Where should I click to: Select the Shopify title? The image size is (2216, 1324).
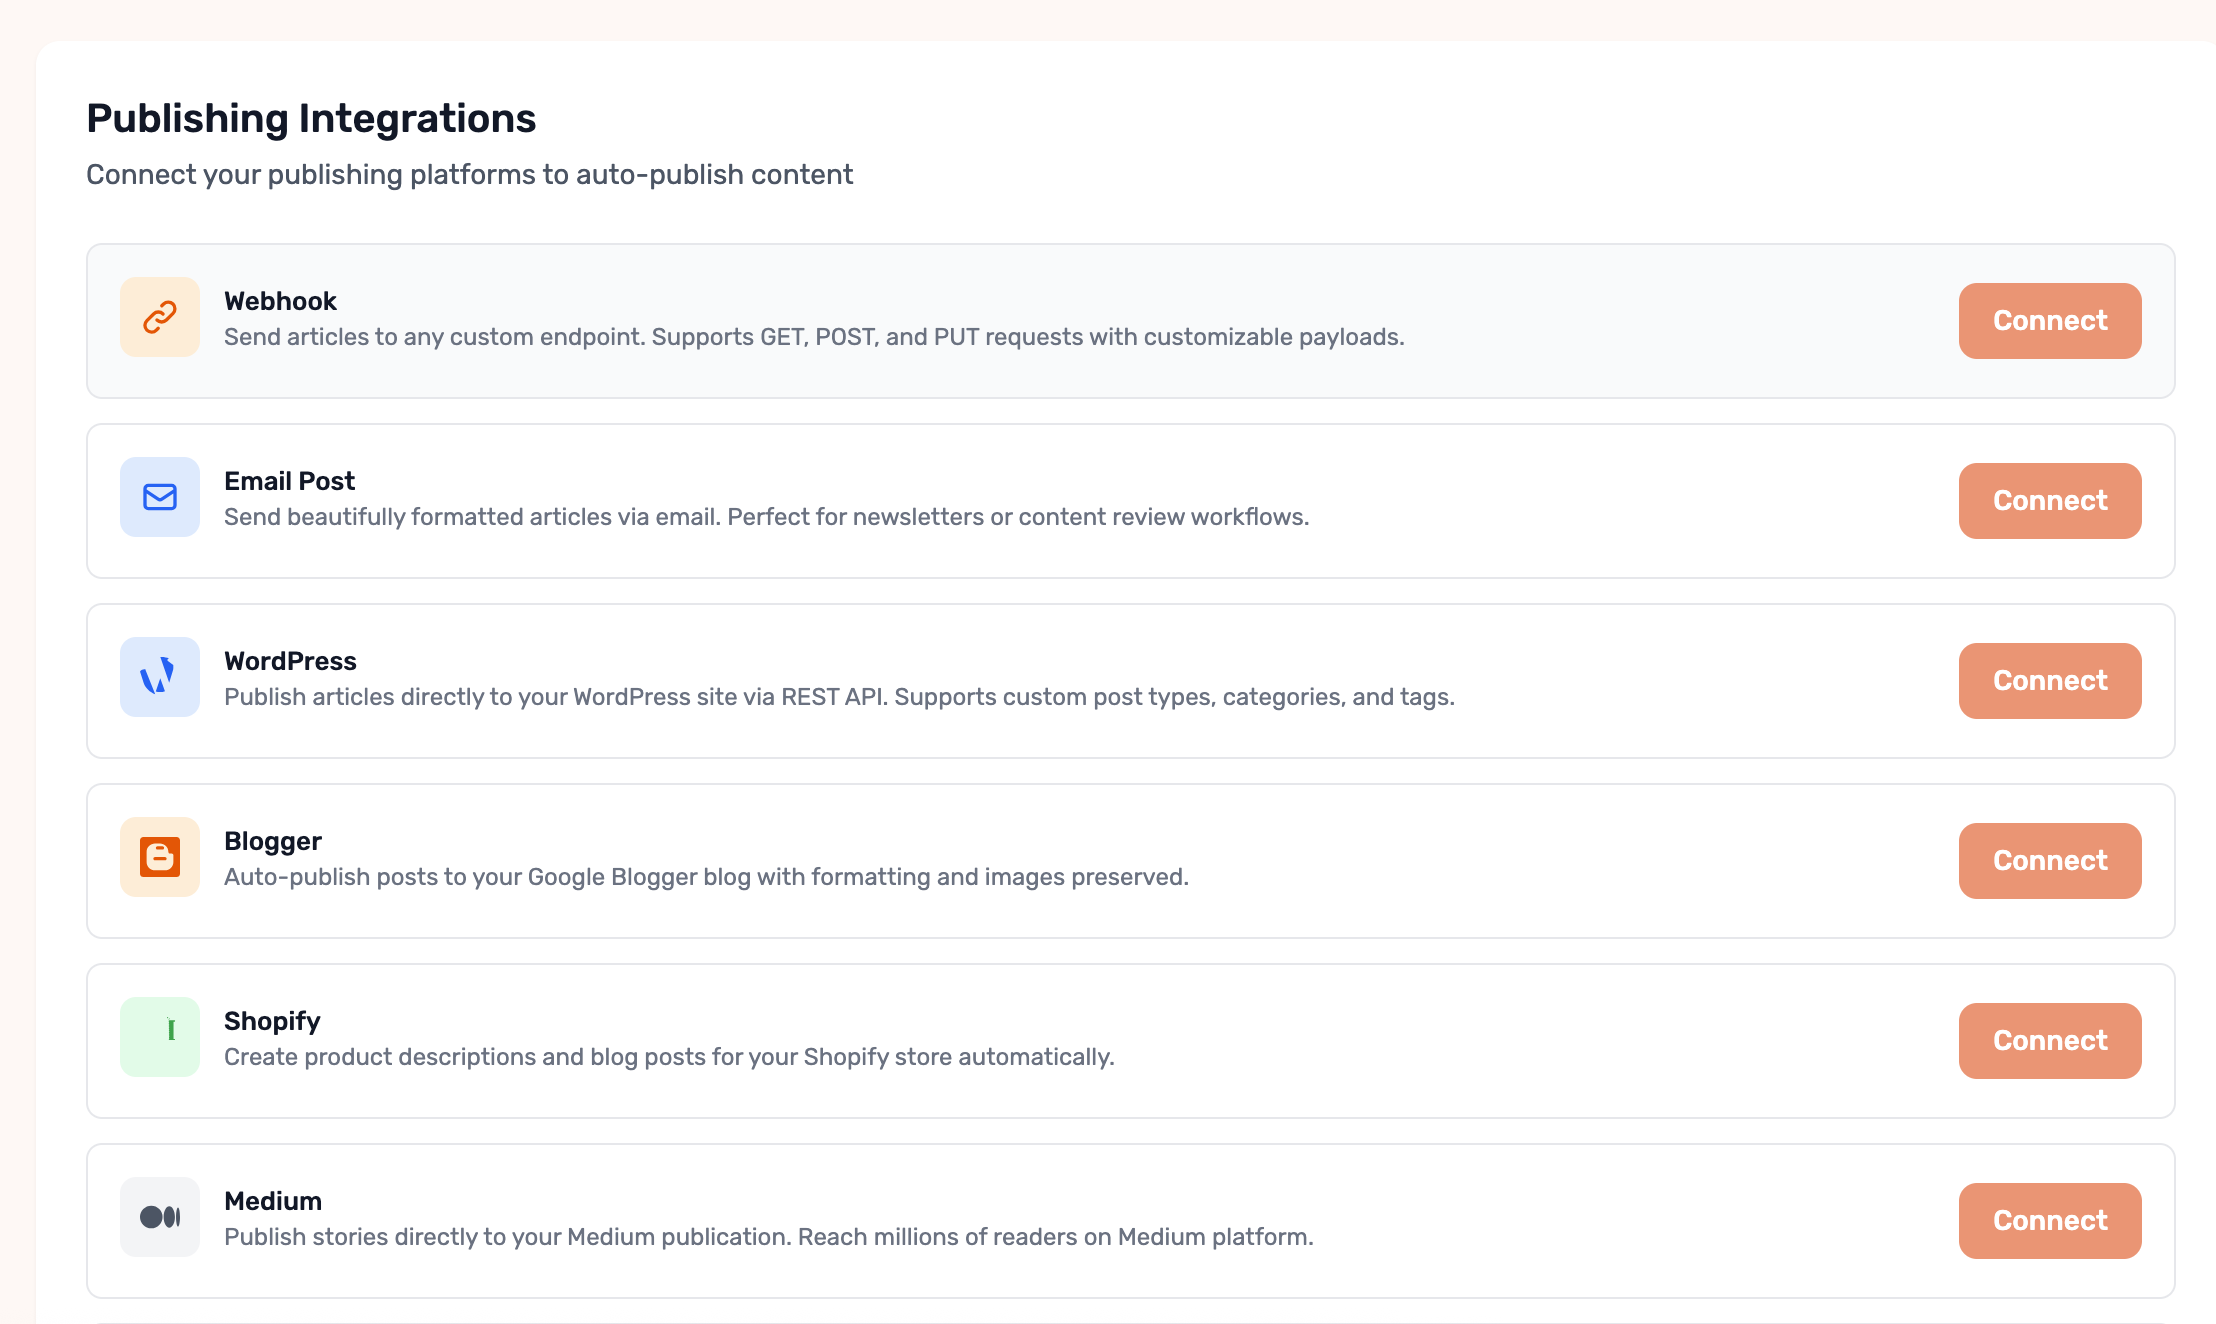pyautogui.click(x=272, y=1022)
